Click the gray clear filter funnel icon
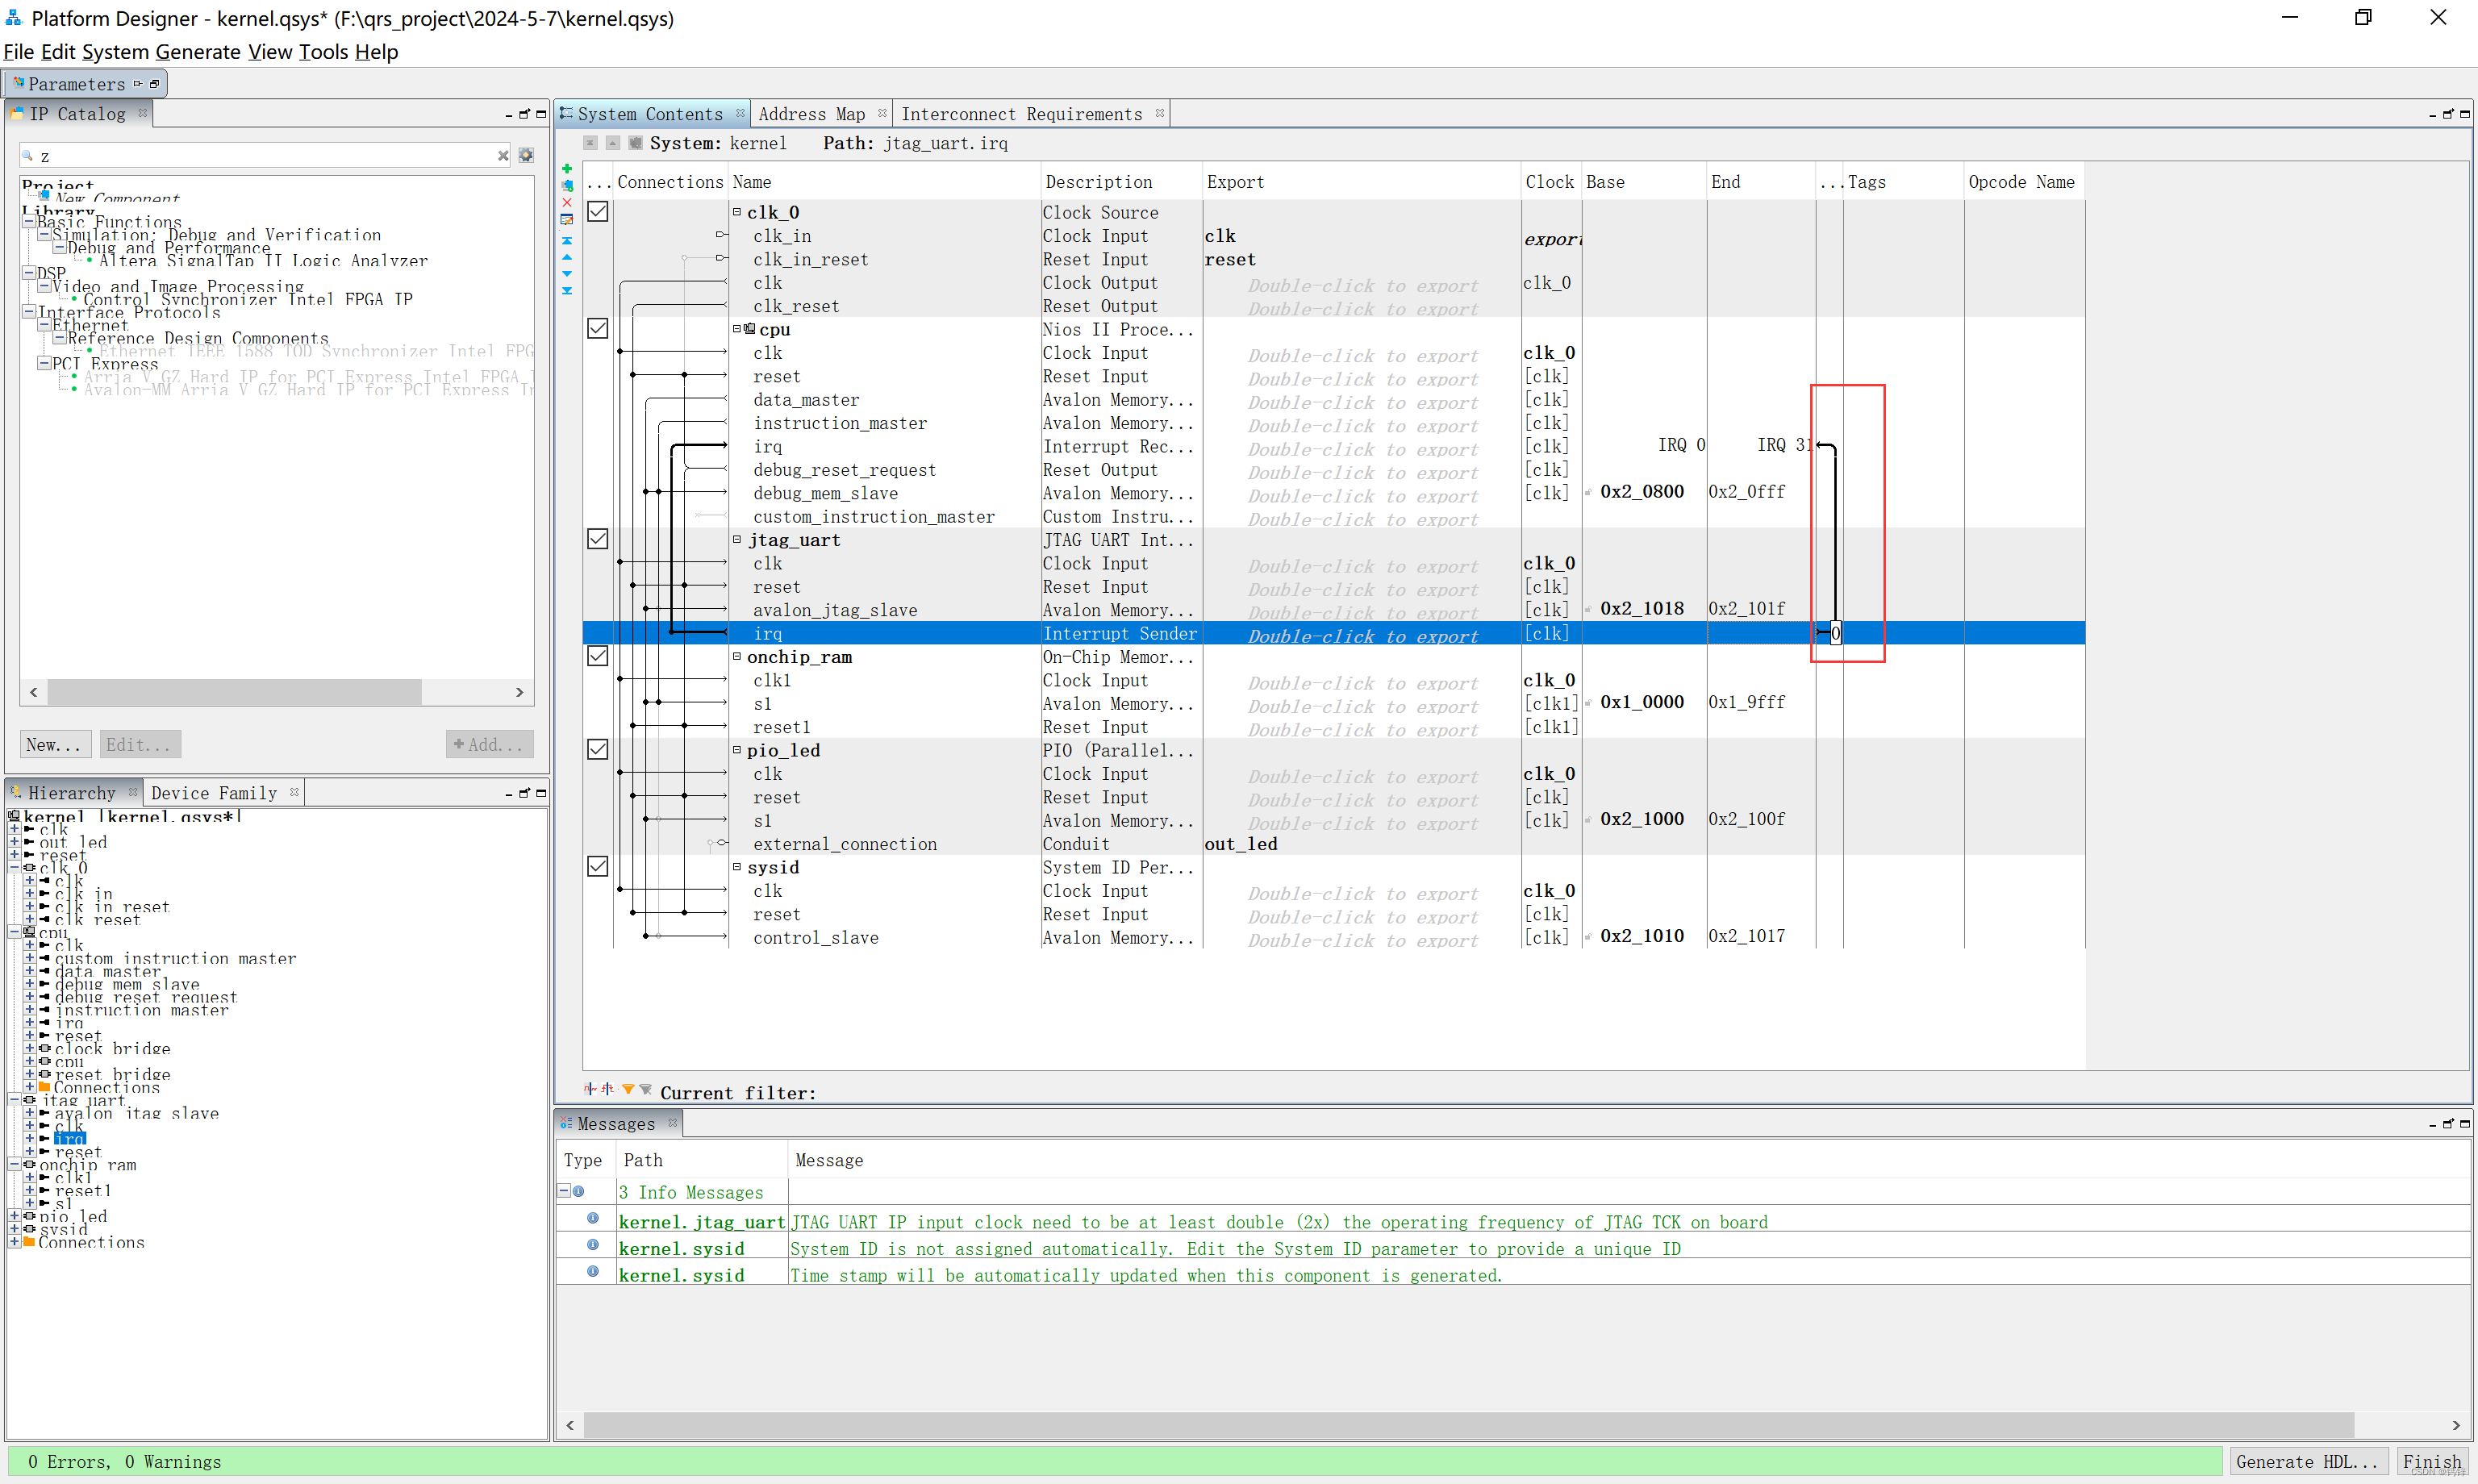The height and width of the screenshot is (1484, 2478). point(646,1089)
